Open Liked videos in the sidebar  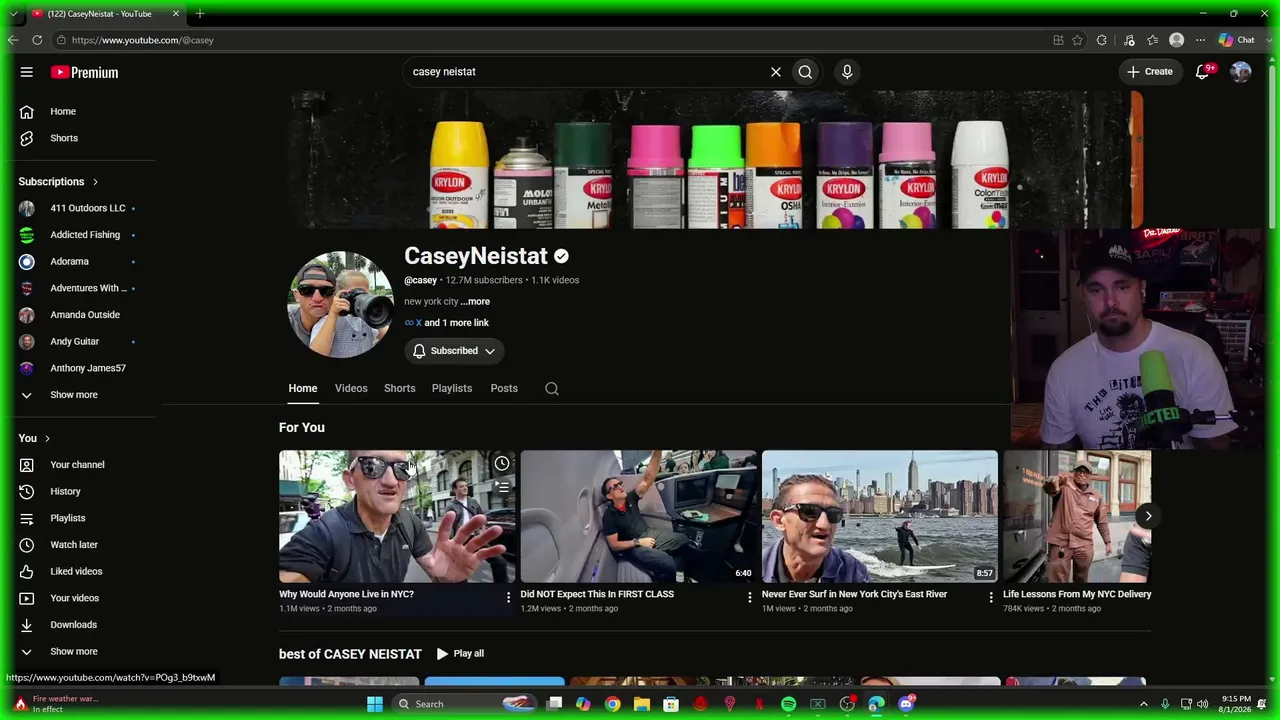coord(78,572)
